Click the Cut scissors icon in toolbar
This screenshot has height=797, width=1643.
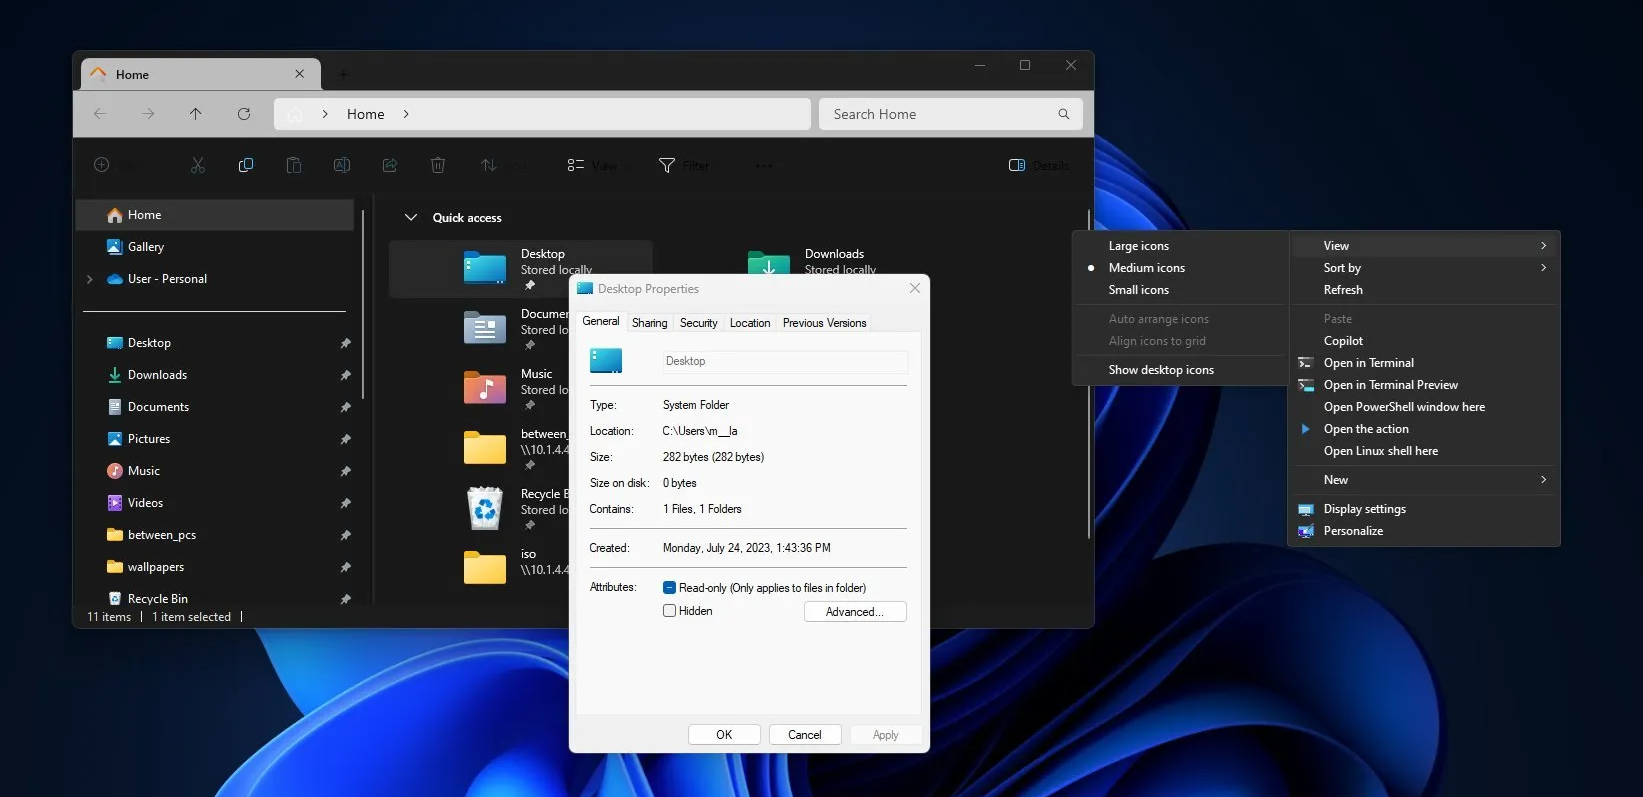pos(198,165)
